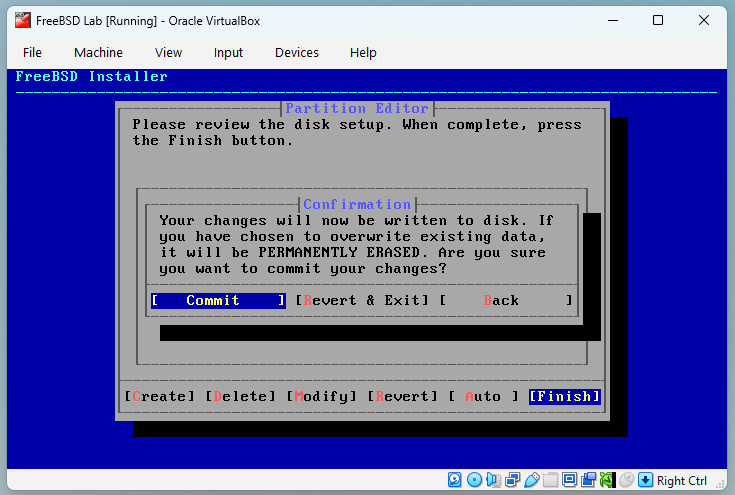Choose Revert & Exit in Confirmation dialog

[x=362, y=300]
